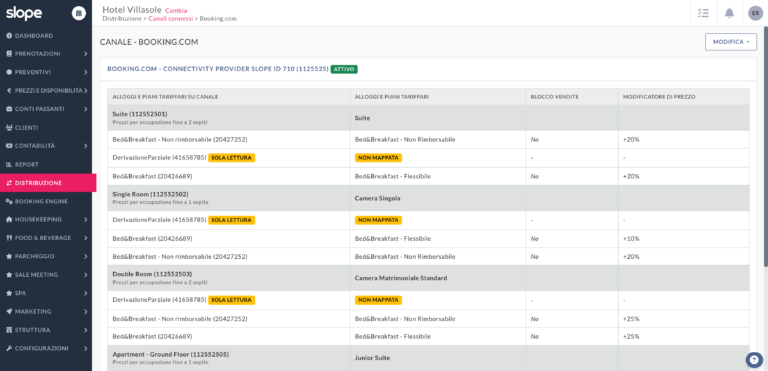Image resolution: width=768 pixels, height=371 pixels.
Task: Click the Clienti people icon
Action: point(9,127)
